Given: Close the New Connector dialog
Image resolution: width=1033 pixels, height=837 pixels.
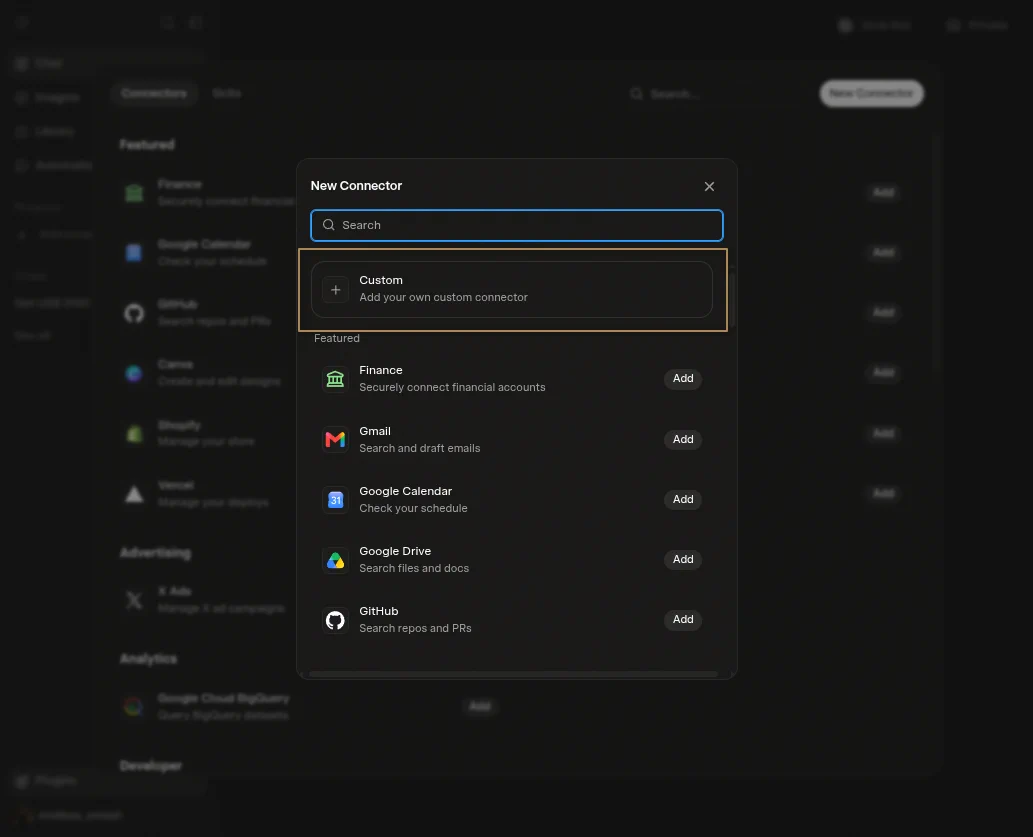Looking at the screenshot, I should click(709, 187).
